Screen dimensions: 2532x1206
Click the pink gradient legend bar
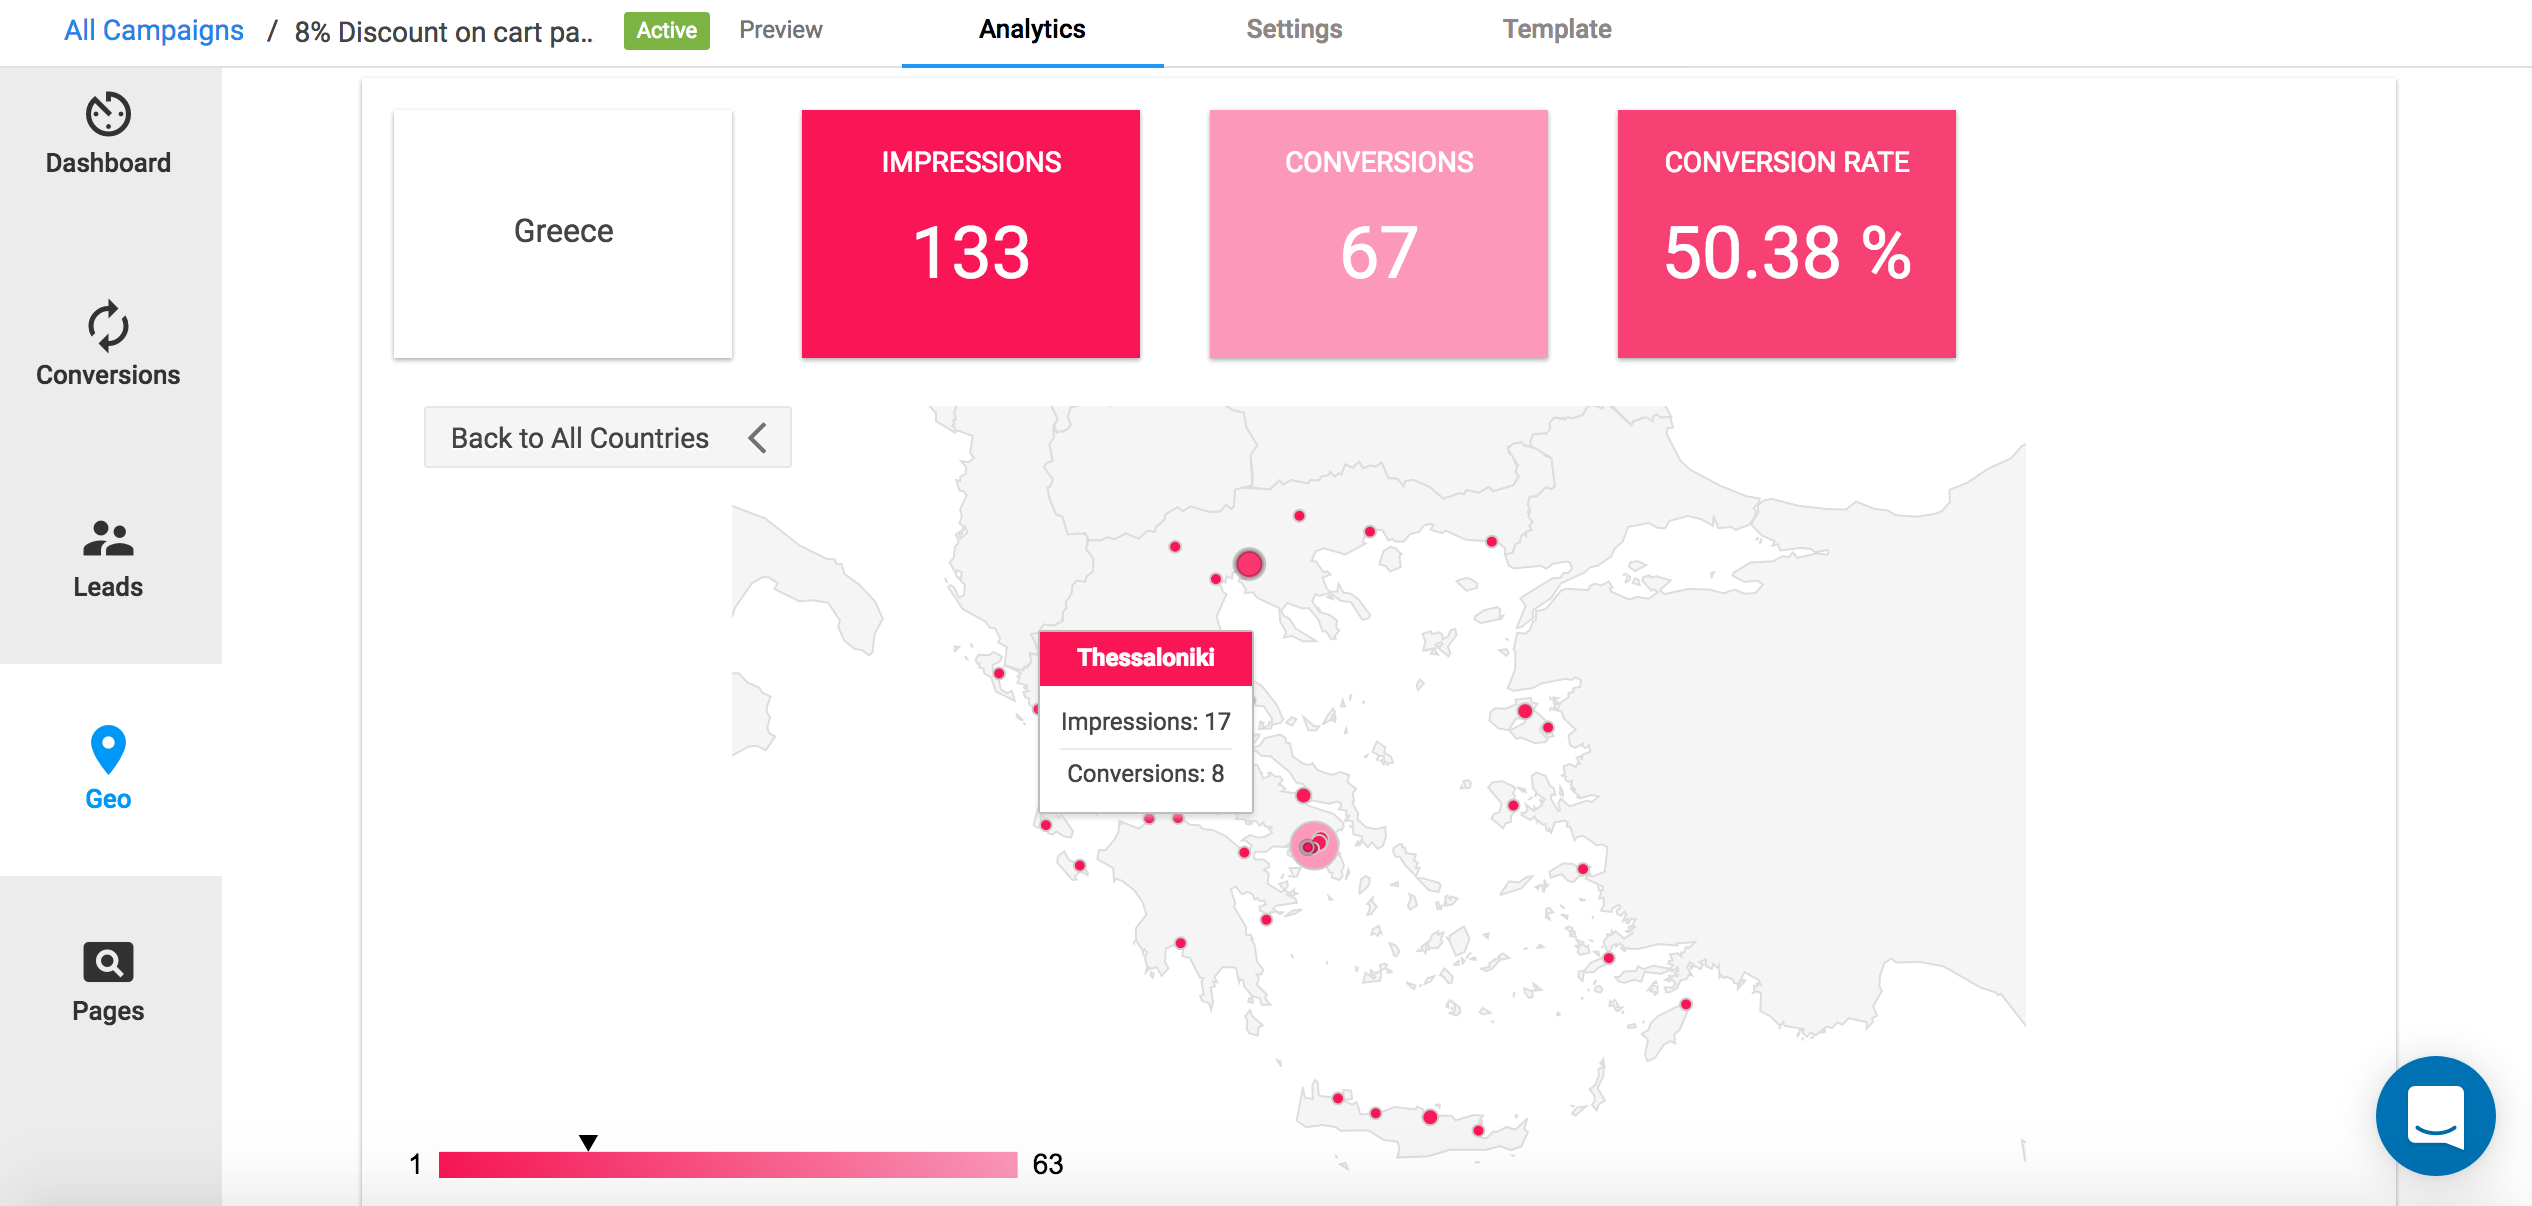[728, 1165]
